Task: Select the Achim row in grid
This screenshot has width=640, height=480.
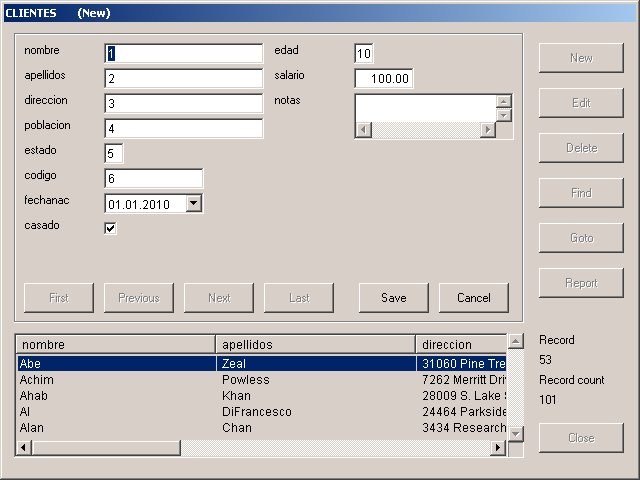Action: pyautogui.click(x=261, y=380)
